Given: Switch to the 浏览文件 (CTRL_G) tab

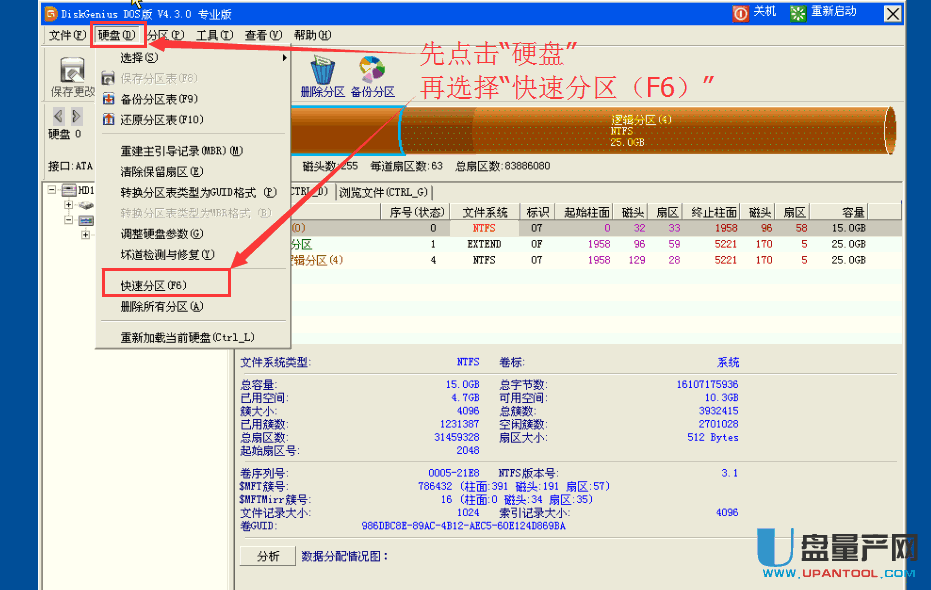Looking at the screenshot, I should click(x=384, y=192).
